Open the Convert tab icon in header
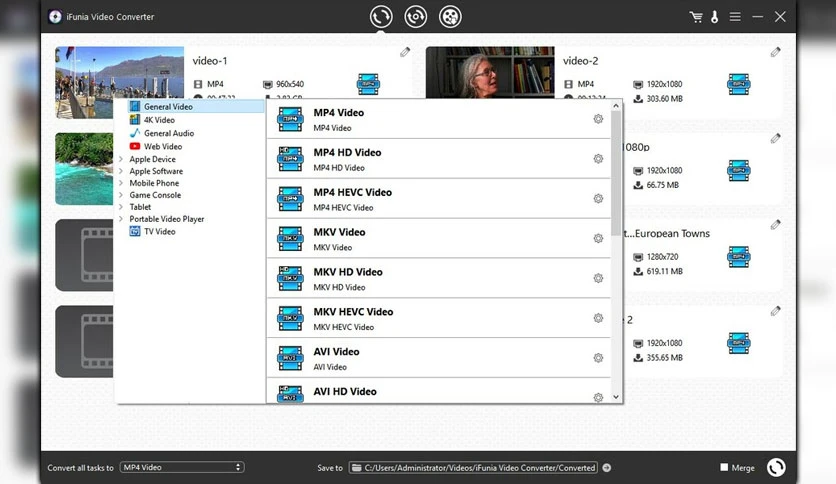 [381, 17]
